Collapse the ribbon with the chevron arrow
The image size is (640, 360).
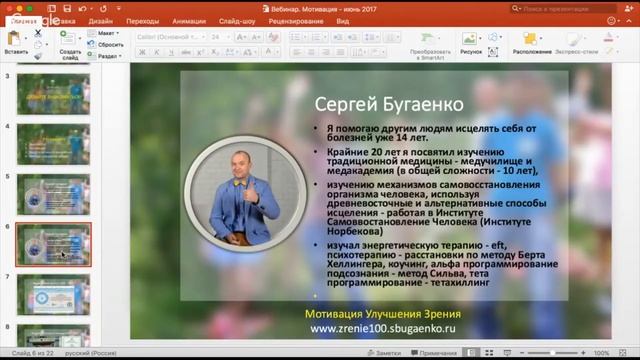[x=629, y=21]
